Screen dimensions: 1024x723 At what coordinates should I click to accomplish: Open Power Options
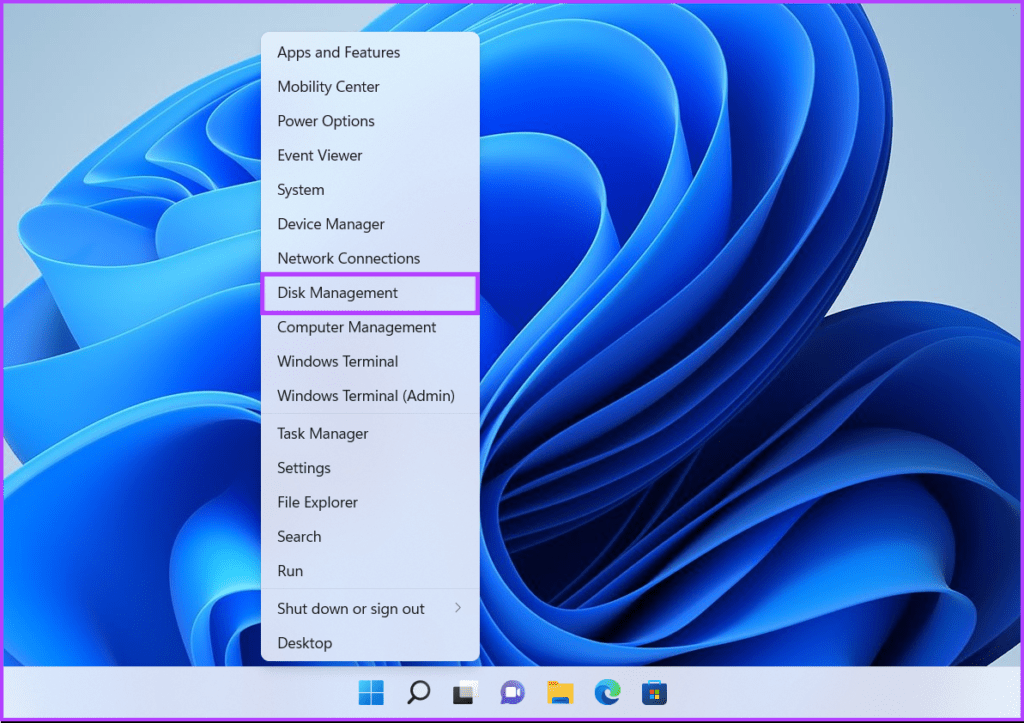[326, 121]
